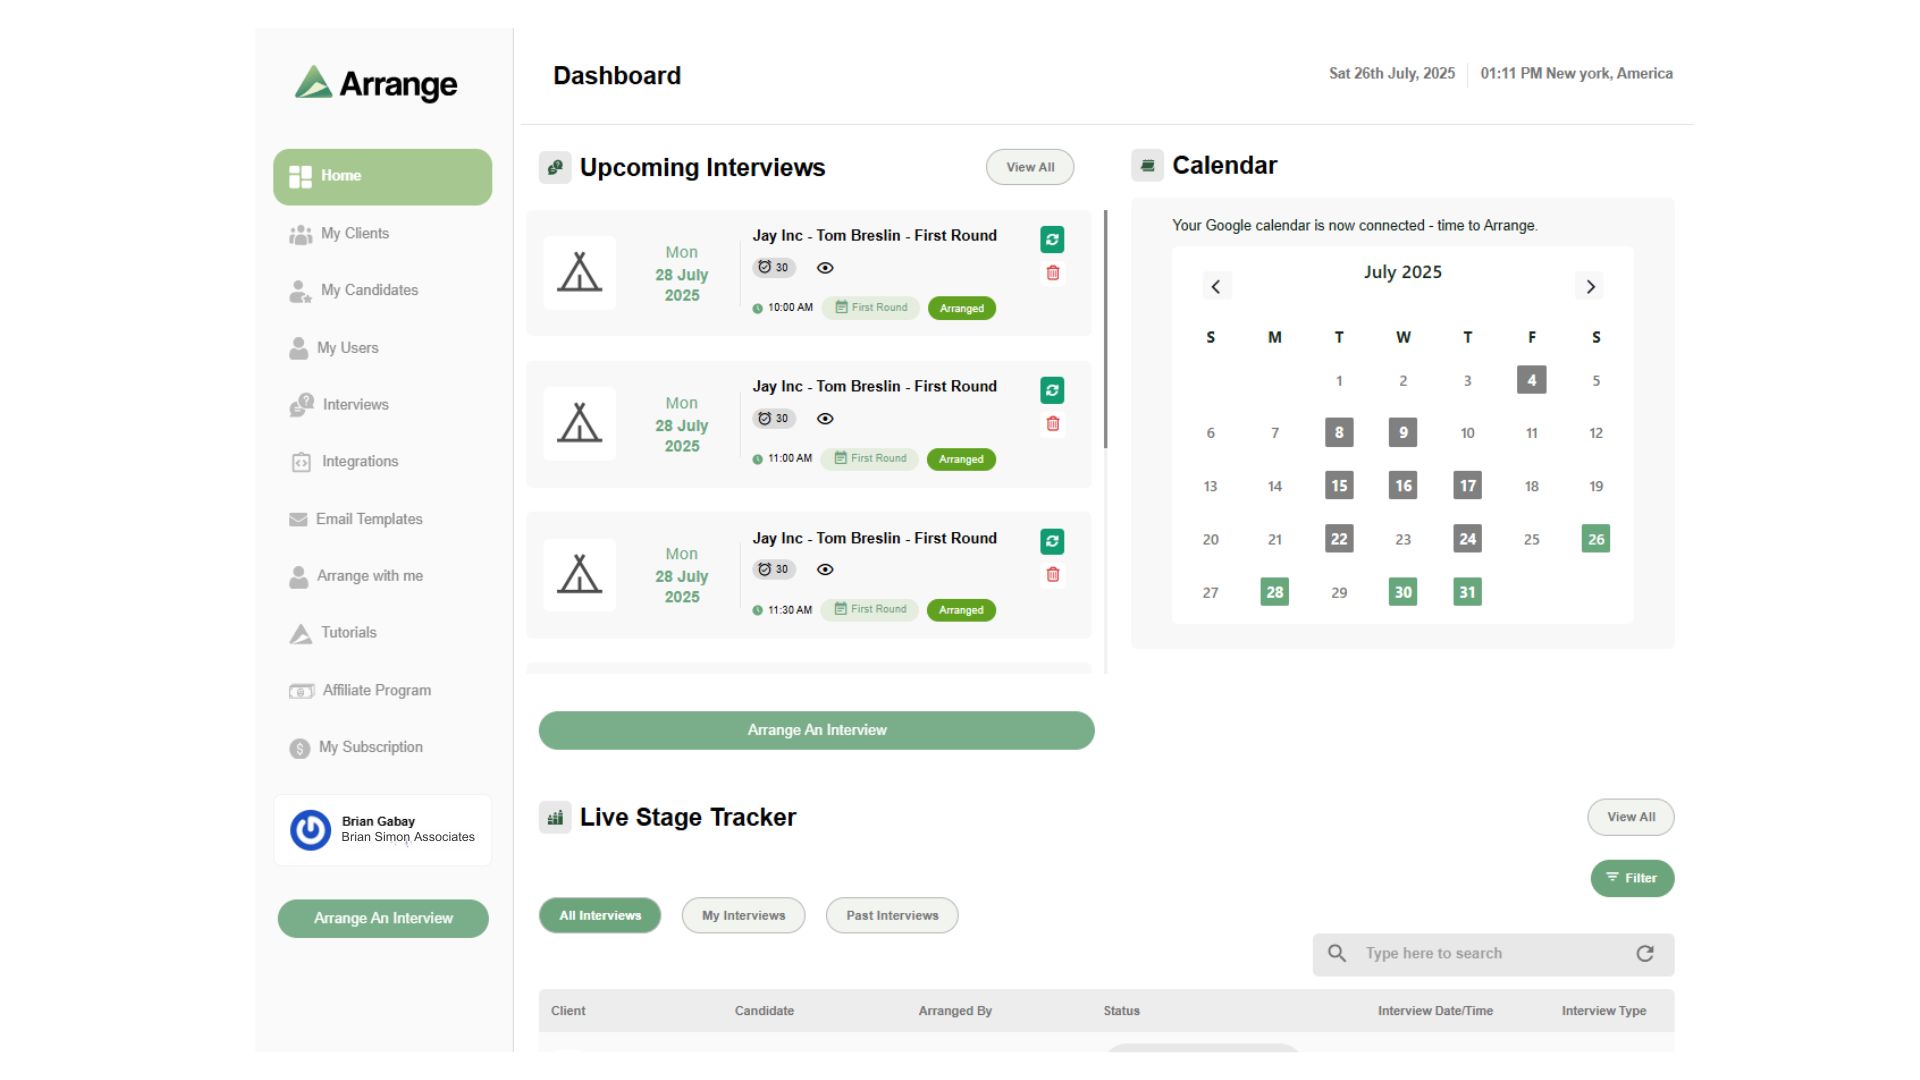Click the refresh icon on the 11:30 AM interview
This screenshot has width=1920, height=1080.
point(1052,541)
